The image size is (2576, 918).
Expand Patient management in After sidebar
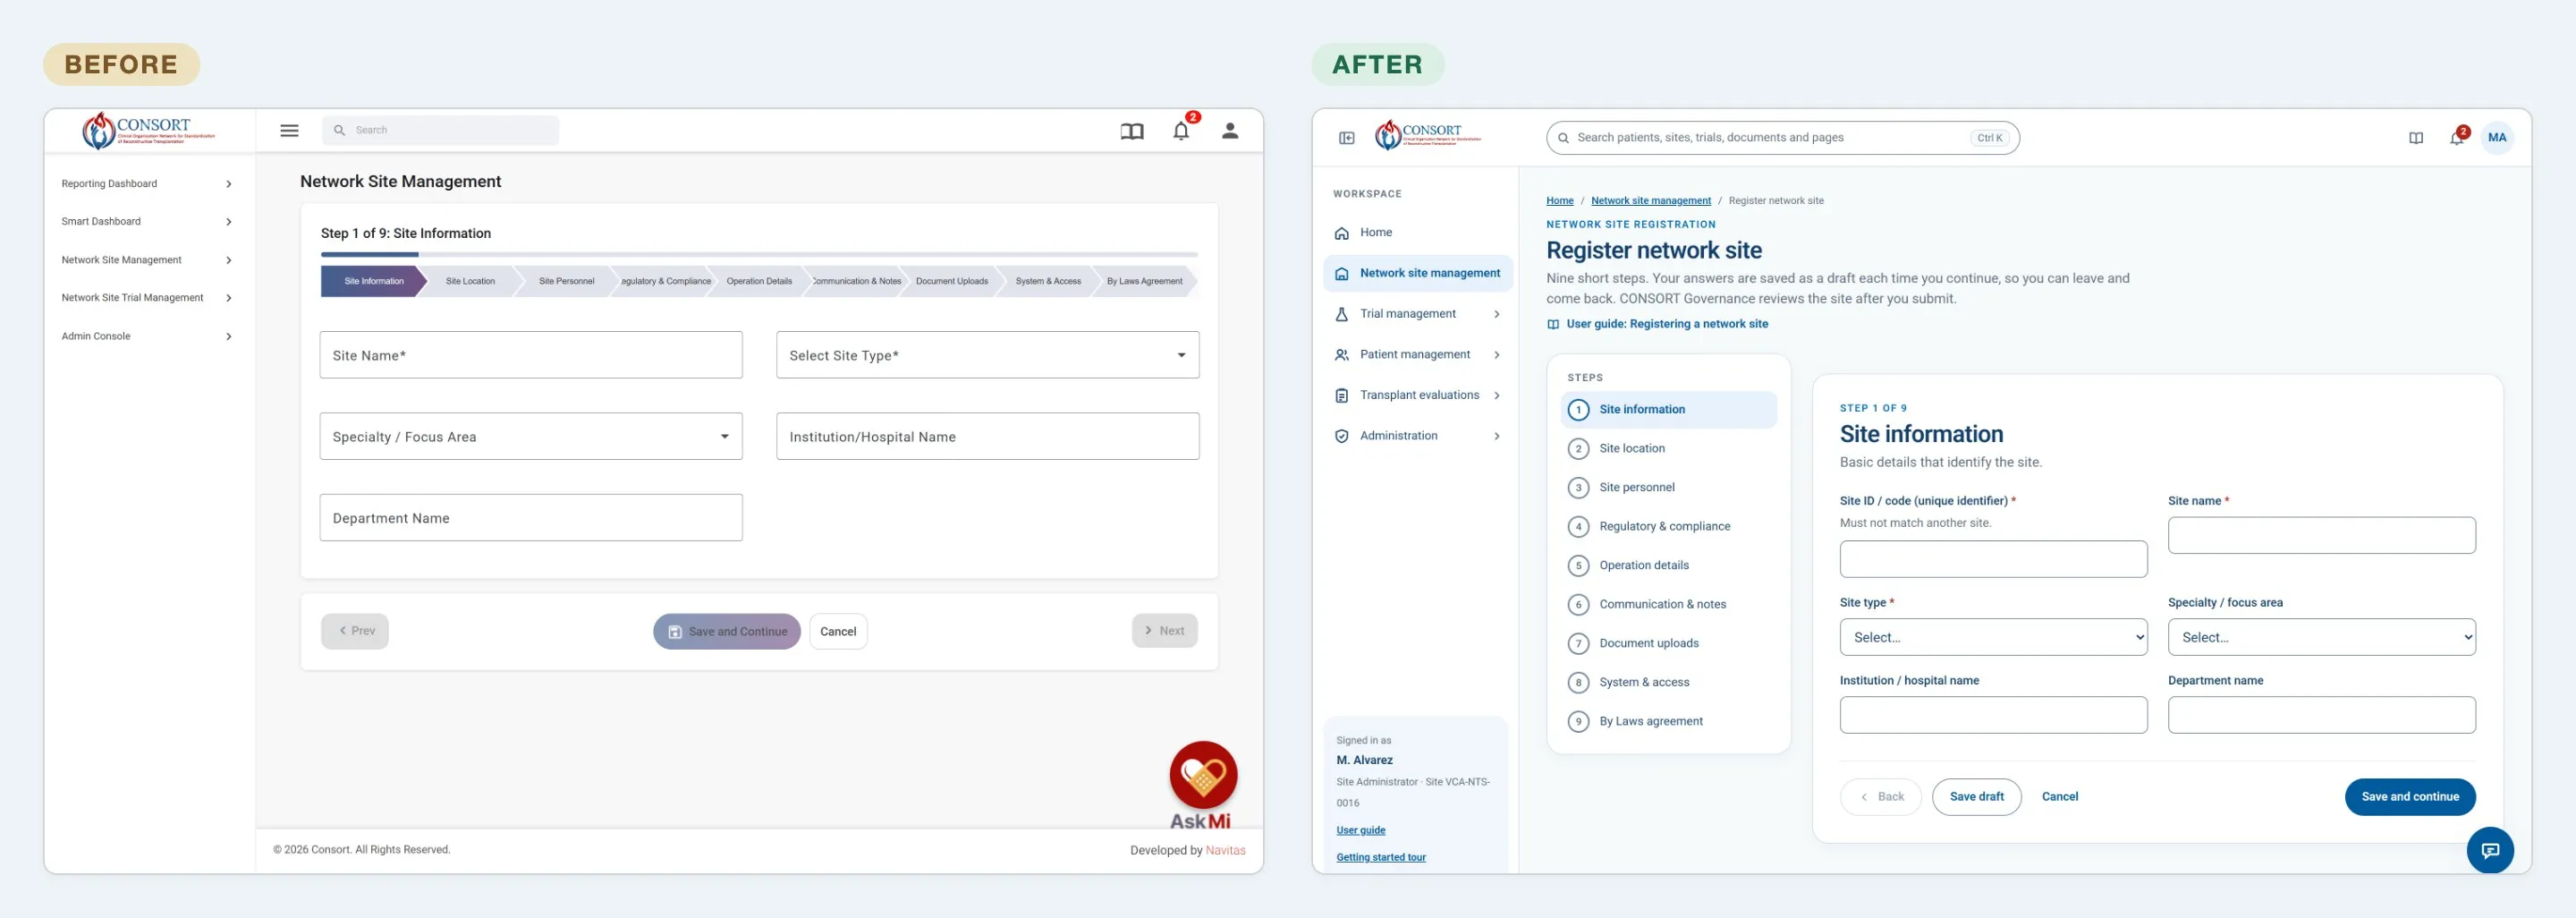click(x=1417, y=355)
